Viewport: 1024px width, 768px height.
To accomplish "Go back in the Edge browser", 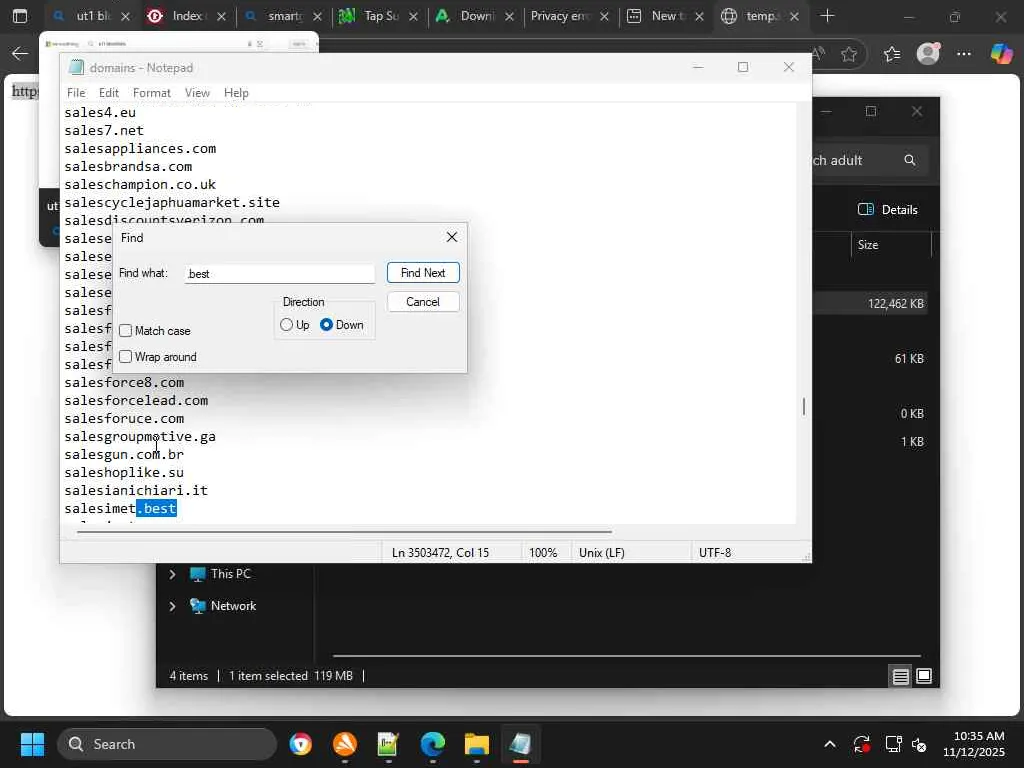I will click(x=20, y=54).
